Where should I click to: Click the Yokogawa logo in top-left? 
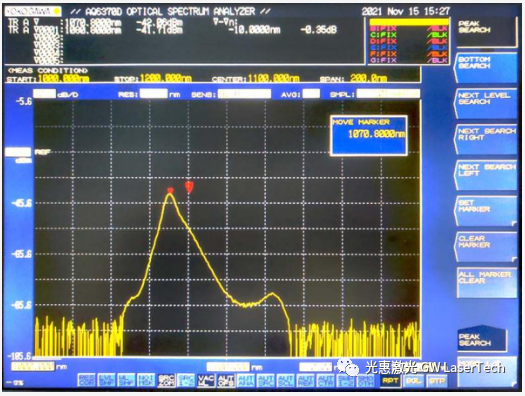(x=33, y=12)
